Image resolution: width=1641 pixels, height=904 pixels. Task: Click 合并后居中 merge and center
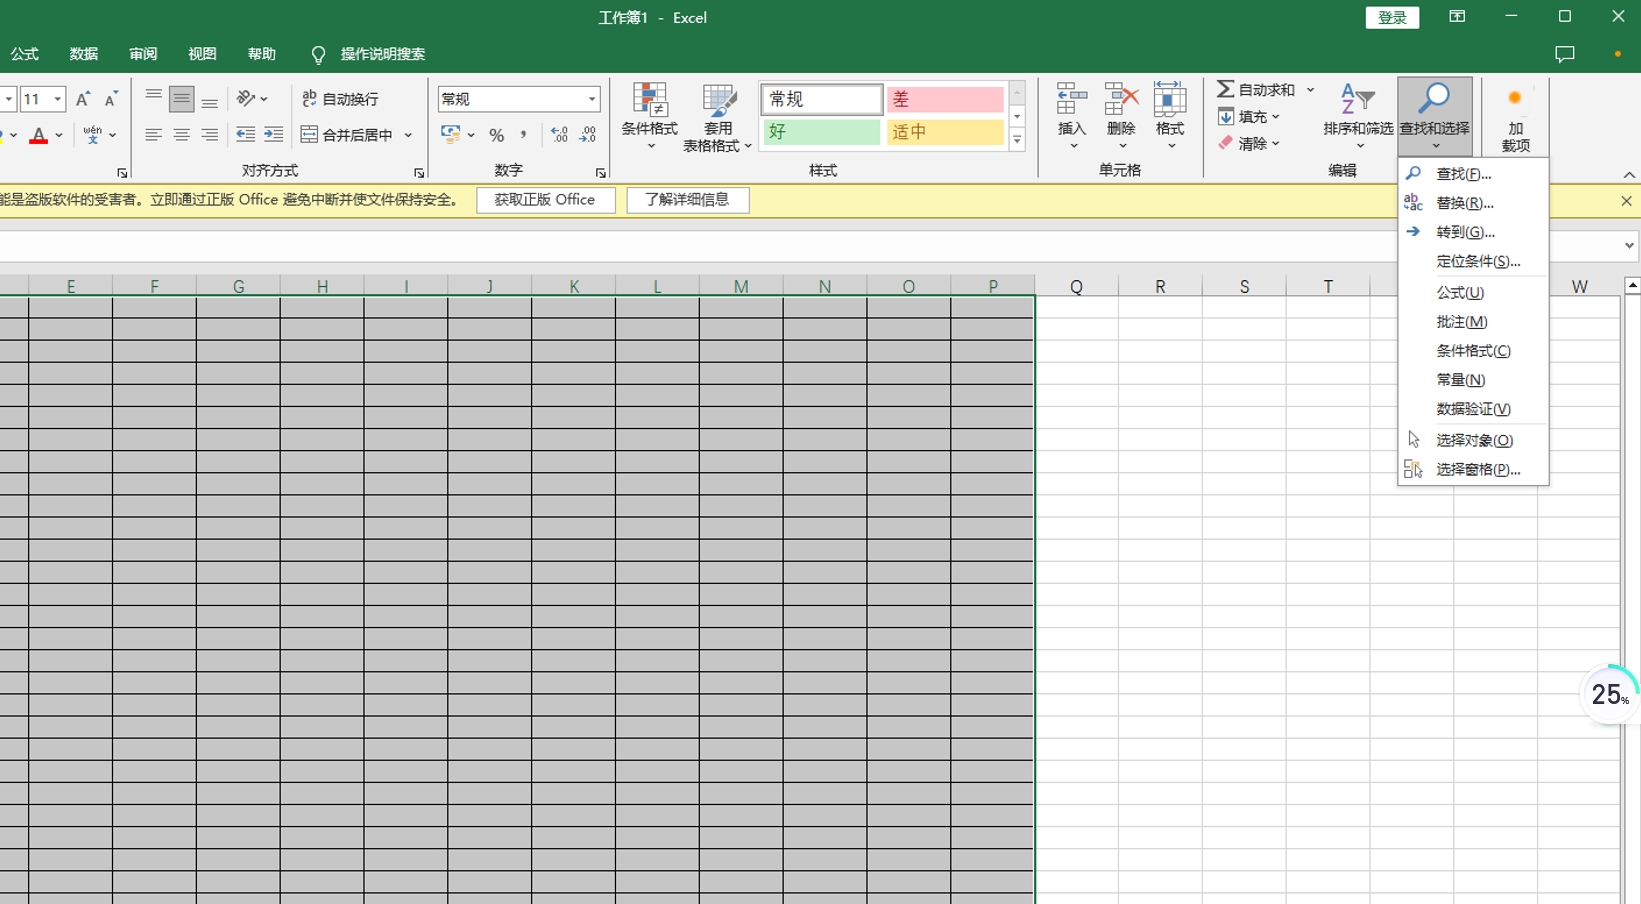[x=347, y=135]
